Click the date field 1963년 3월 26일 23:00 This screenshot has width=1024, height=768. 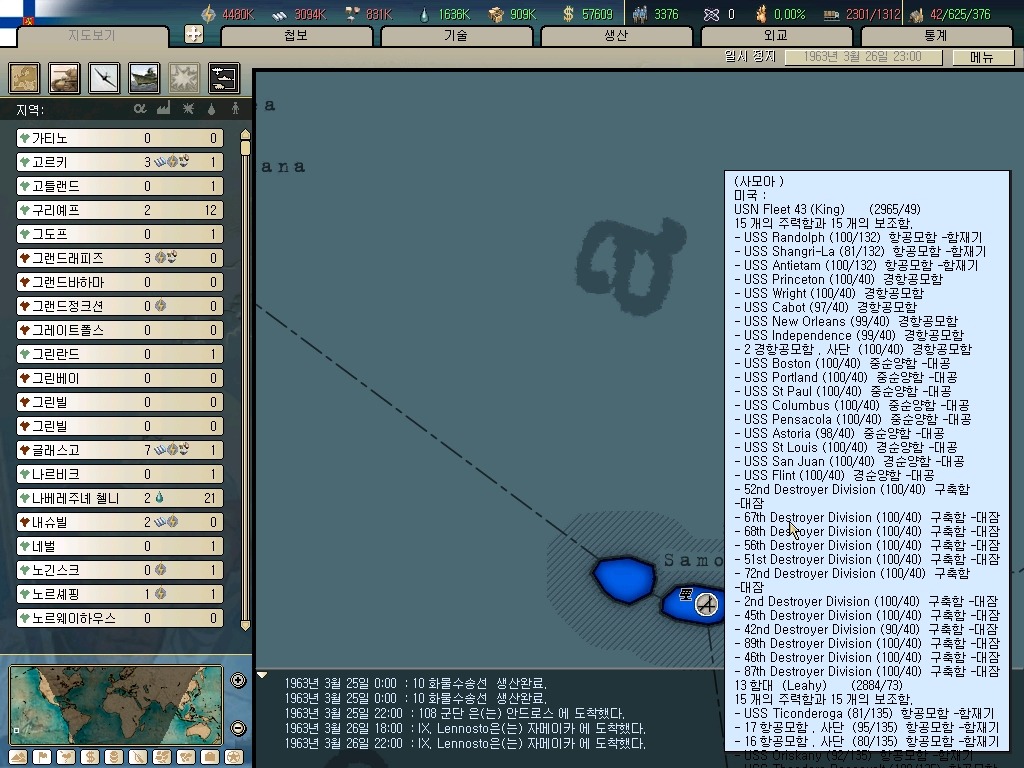tap(863, 57)
